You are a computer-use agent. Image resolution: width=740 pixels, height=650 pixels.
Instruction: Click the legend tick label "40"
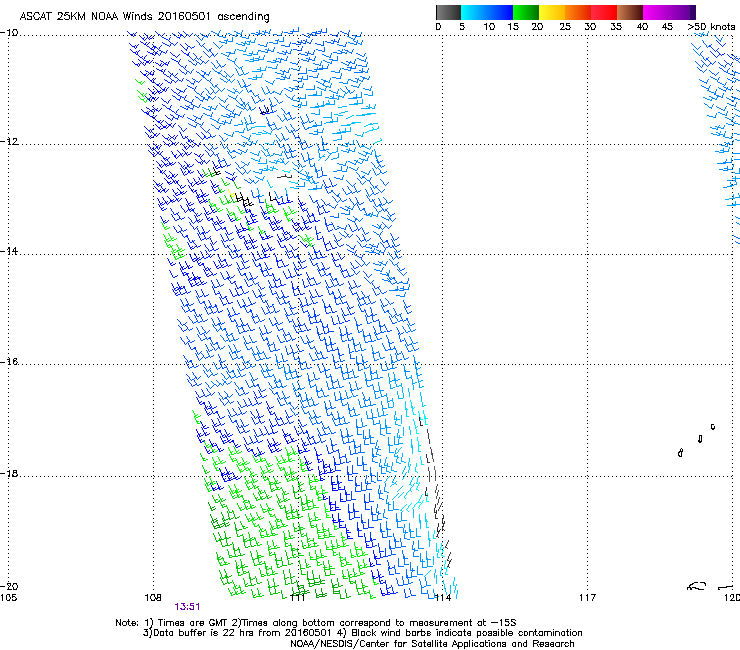[x=642, y=27]
